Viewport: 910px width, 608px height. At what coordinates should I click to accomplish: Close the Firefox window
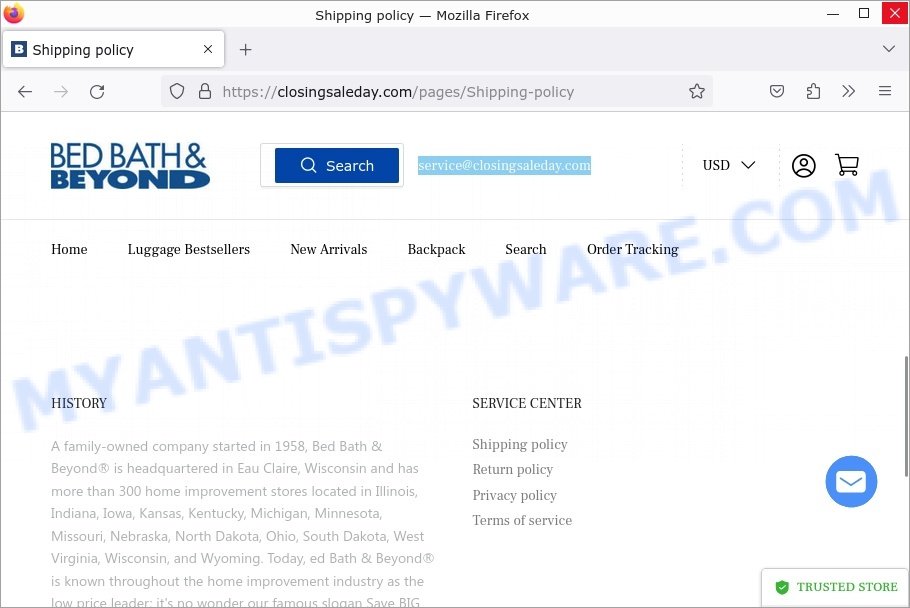894,13
